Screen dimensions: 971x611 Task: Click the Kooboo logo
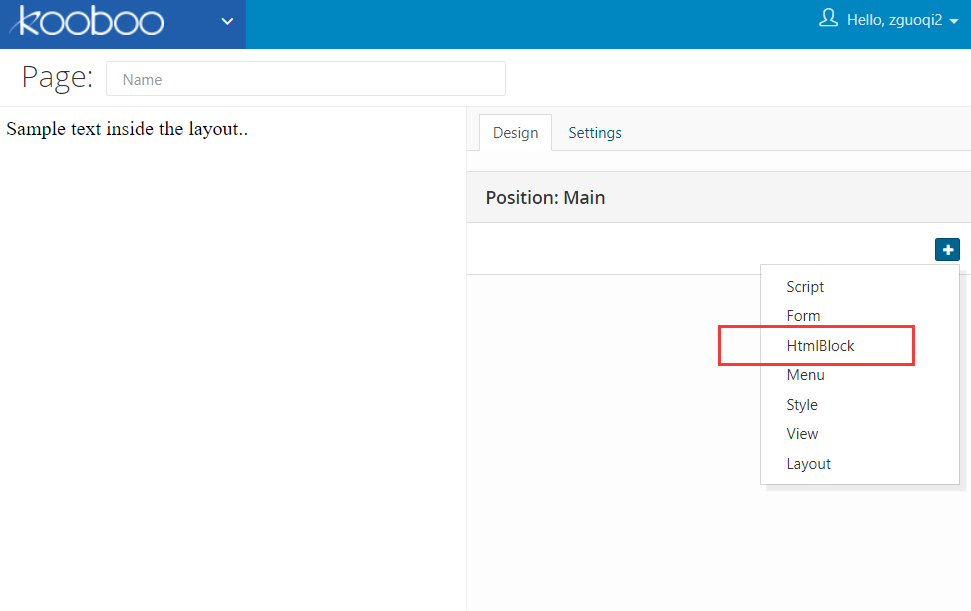pyautogui.click(x=87, y=21)
